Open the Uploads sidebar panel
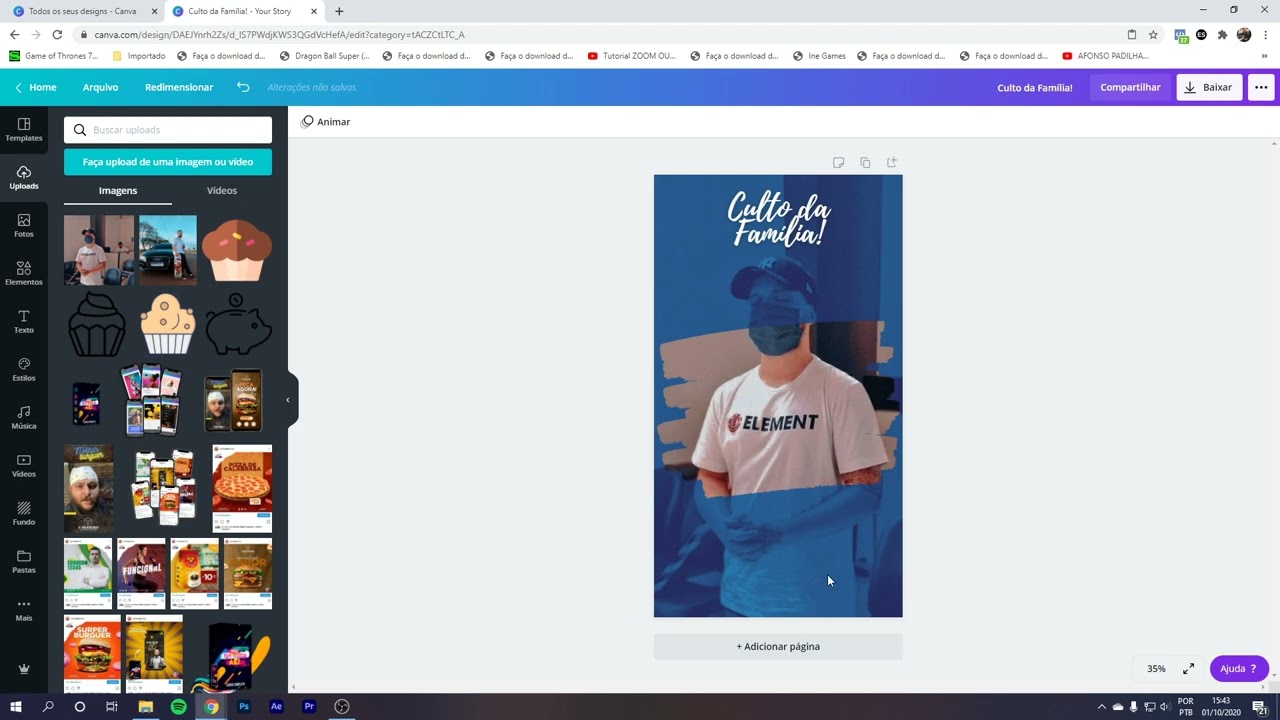 coord(24,177)
